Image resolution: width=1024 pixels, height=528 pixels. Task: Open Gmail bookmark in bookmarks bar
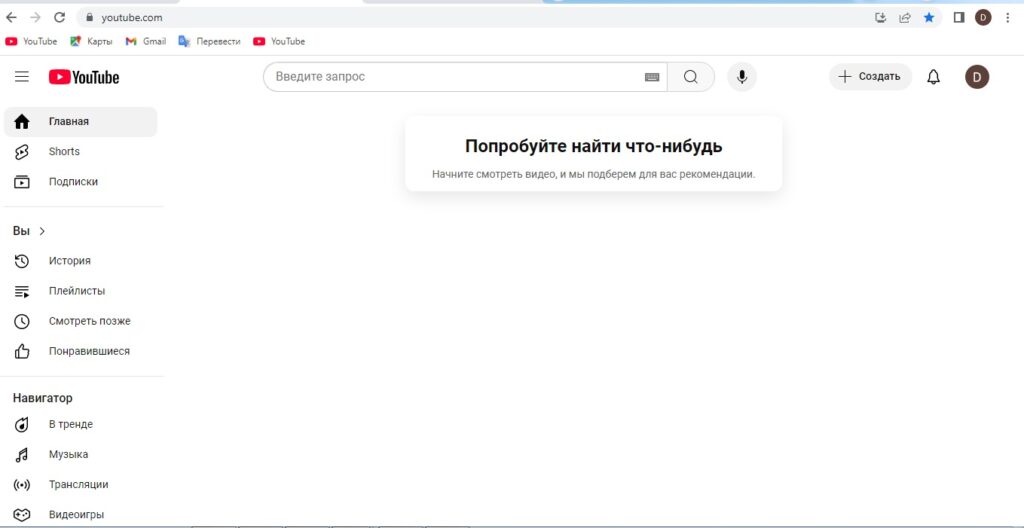point(146,41)
